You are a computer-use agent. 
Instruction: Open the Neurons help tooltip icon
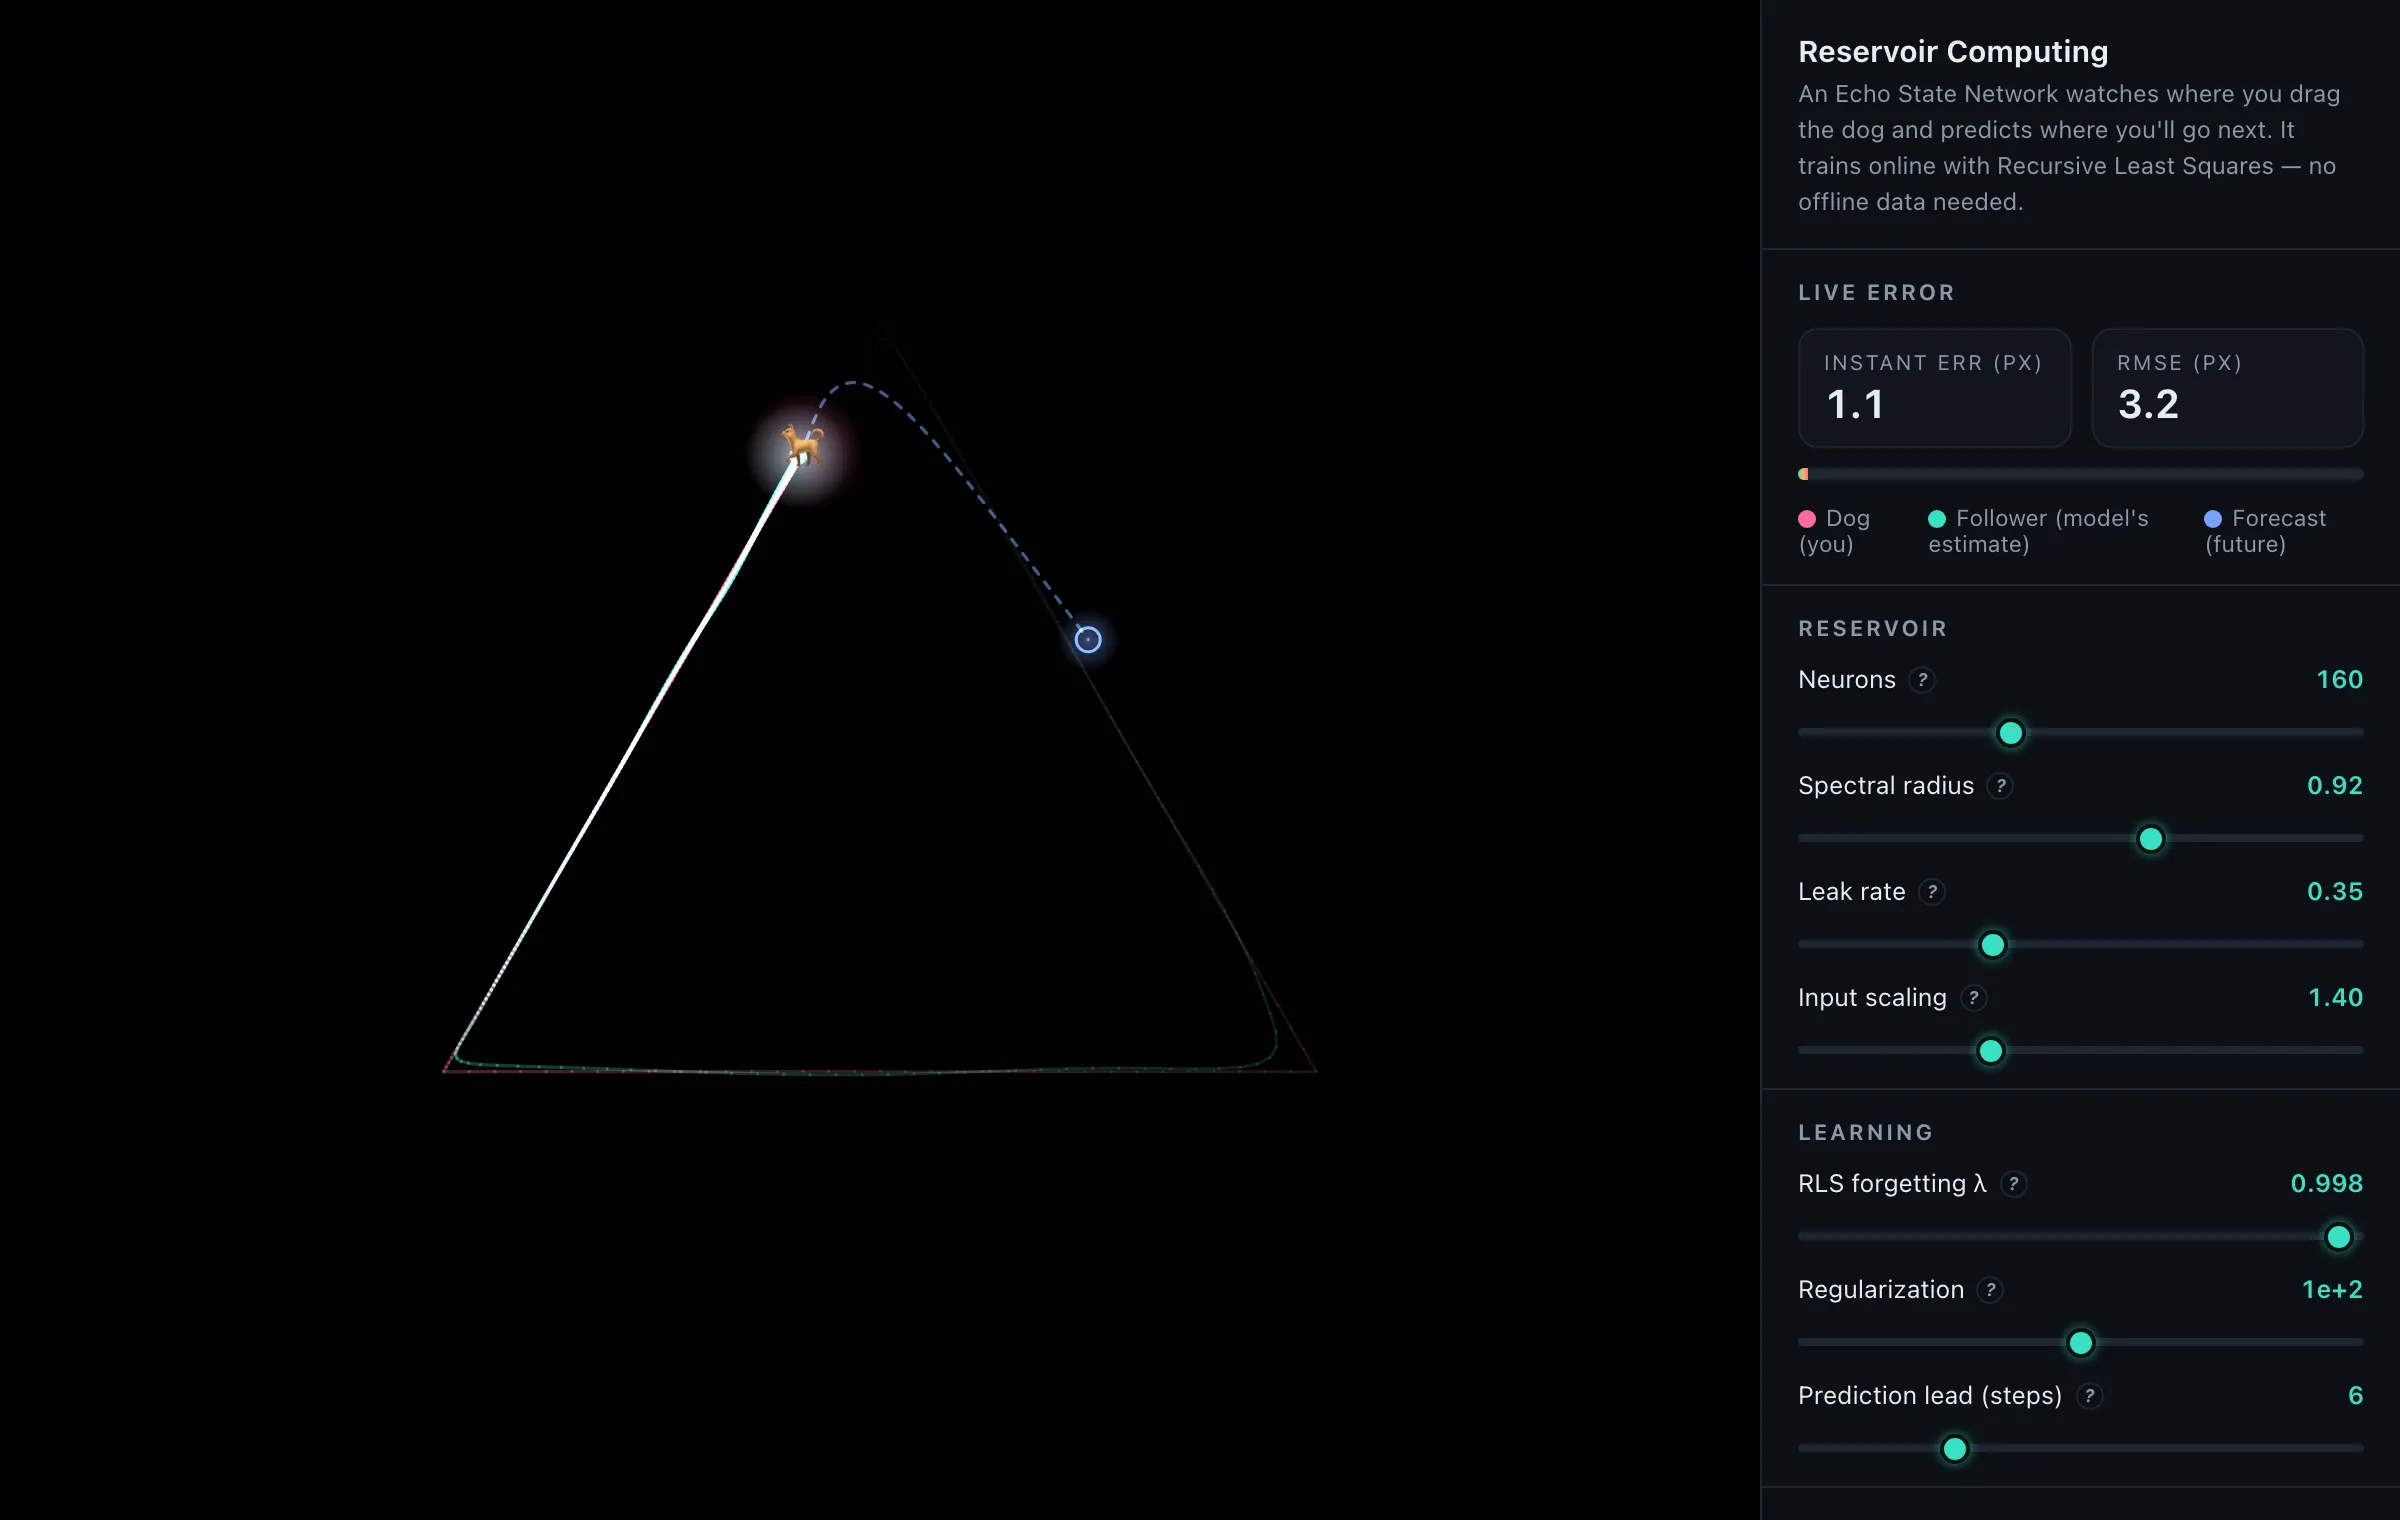1922,680
